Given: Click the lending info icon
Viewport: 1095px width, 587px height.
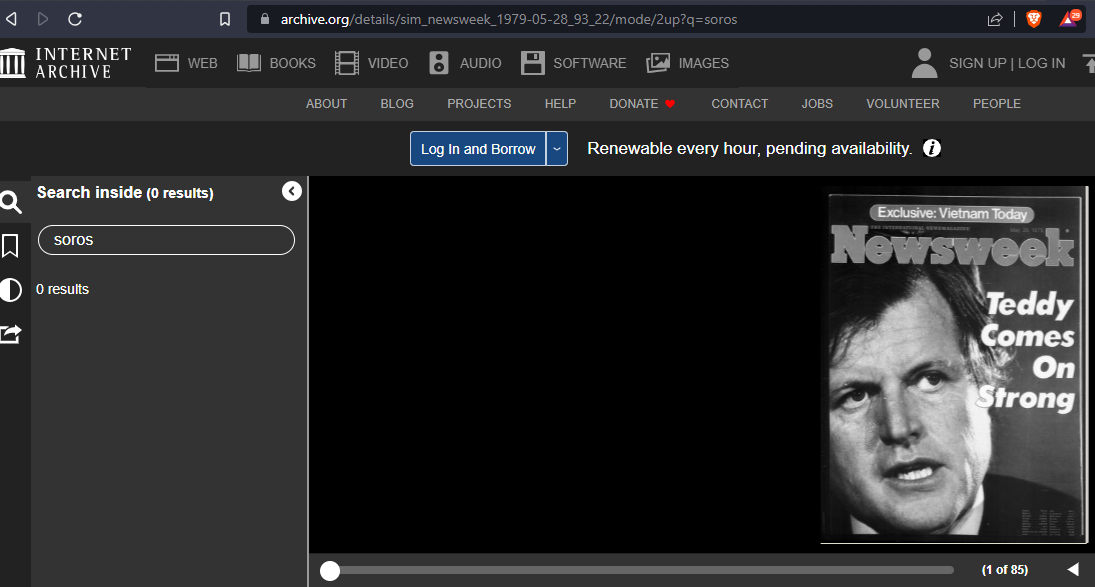Looking at the screenshot, I should click(932, 148).
